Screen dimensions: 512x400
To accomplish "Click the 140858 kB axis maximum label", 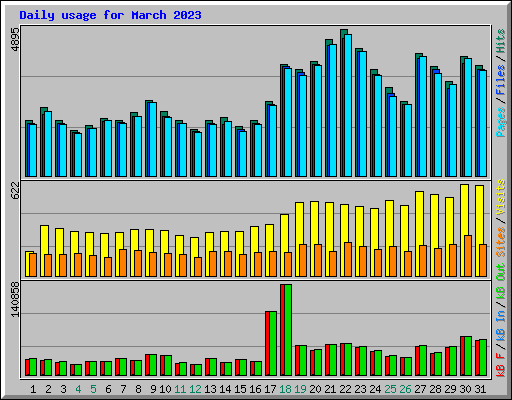I will pos(15,299).
